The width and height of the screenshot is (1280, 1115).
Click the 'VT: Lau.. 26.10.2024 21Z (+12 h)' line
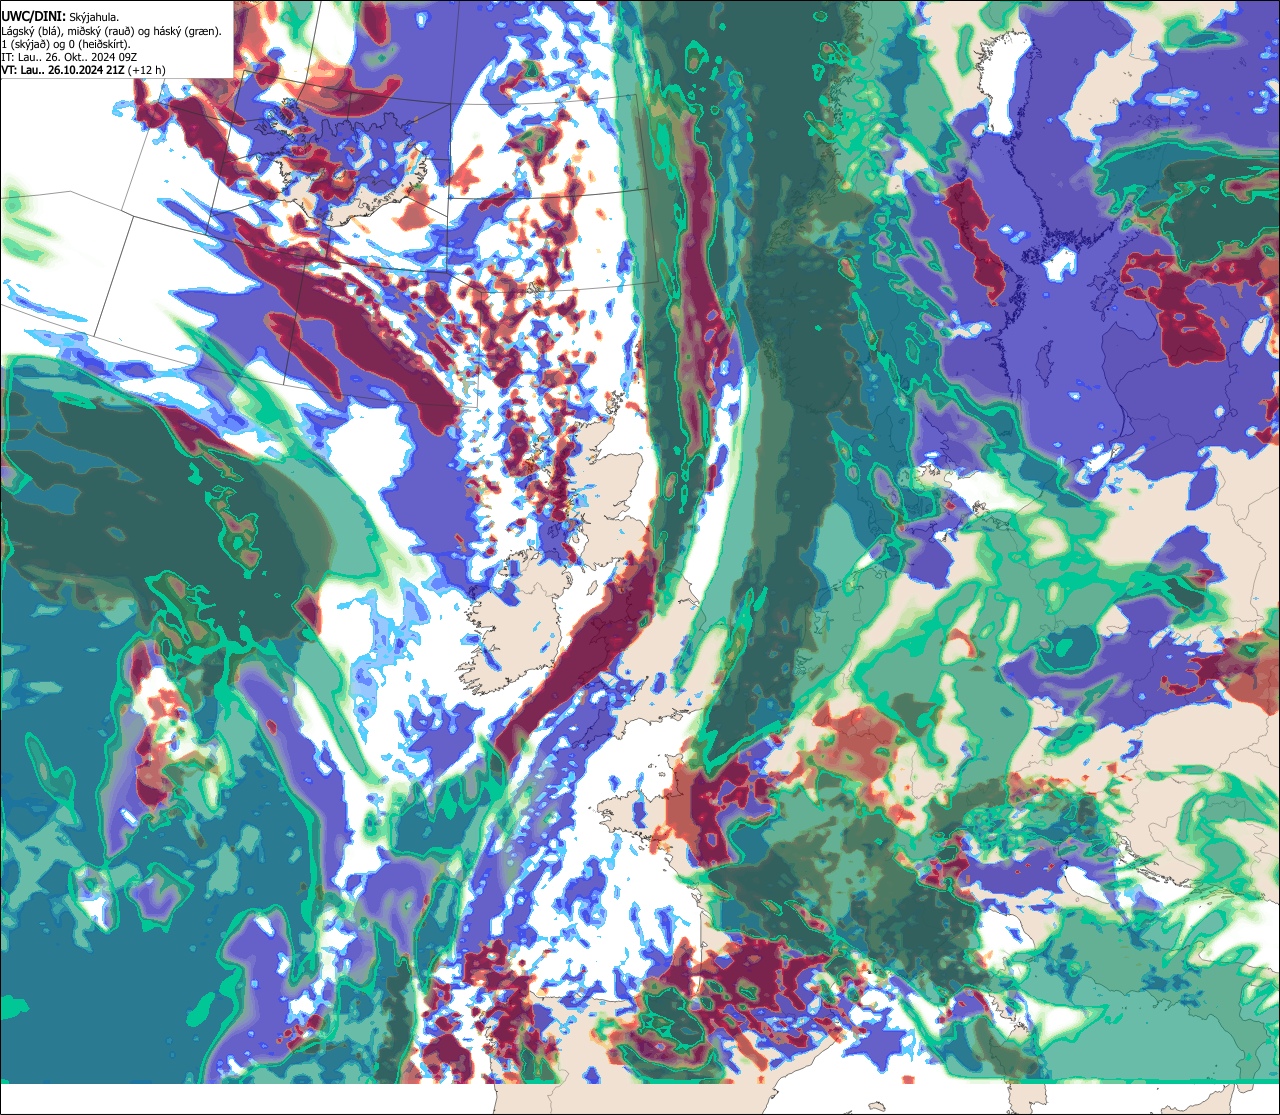tap(84, 70)
